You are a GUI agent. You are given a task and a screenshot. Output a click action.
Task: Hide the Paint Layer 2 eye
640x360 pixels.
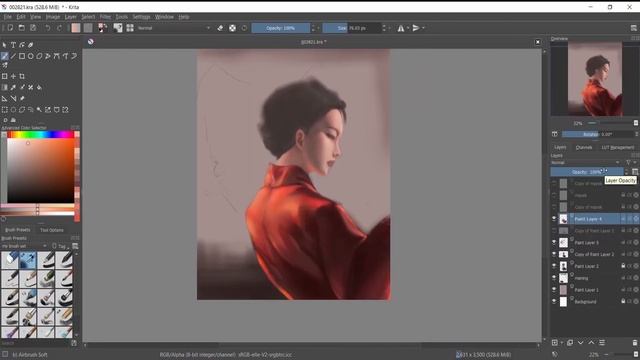click(x=554, y=266)
